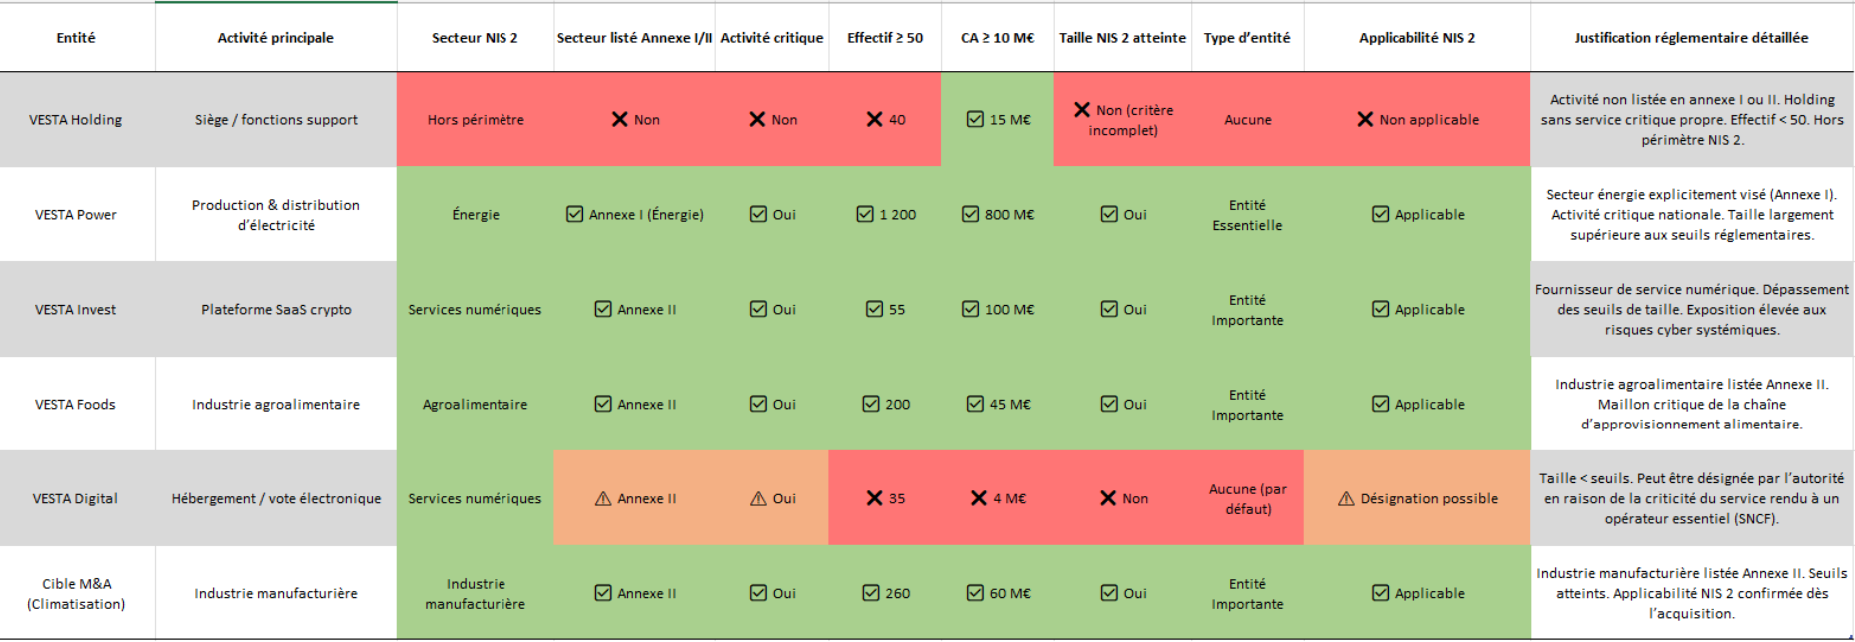Select the CA ≥ 10 M€ column header

[997, 37]
